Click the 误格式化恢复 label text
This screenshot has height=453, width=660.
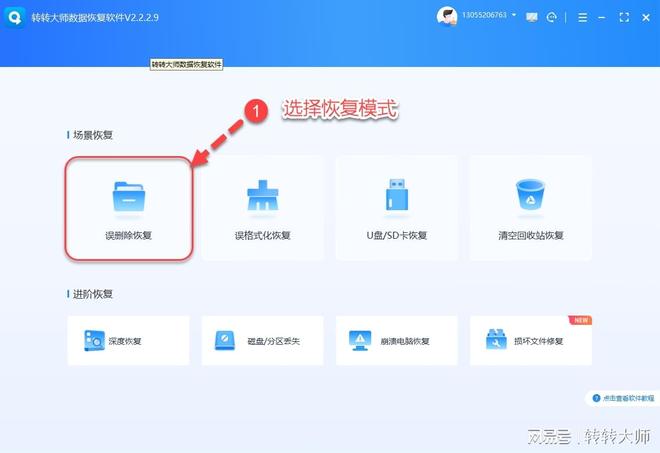coord(263,235)
